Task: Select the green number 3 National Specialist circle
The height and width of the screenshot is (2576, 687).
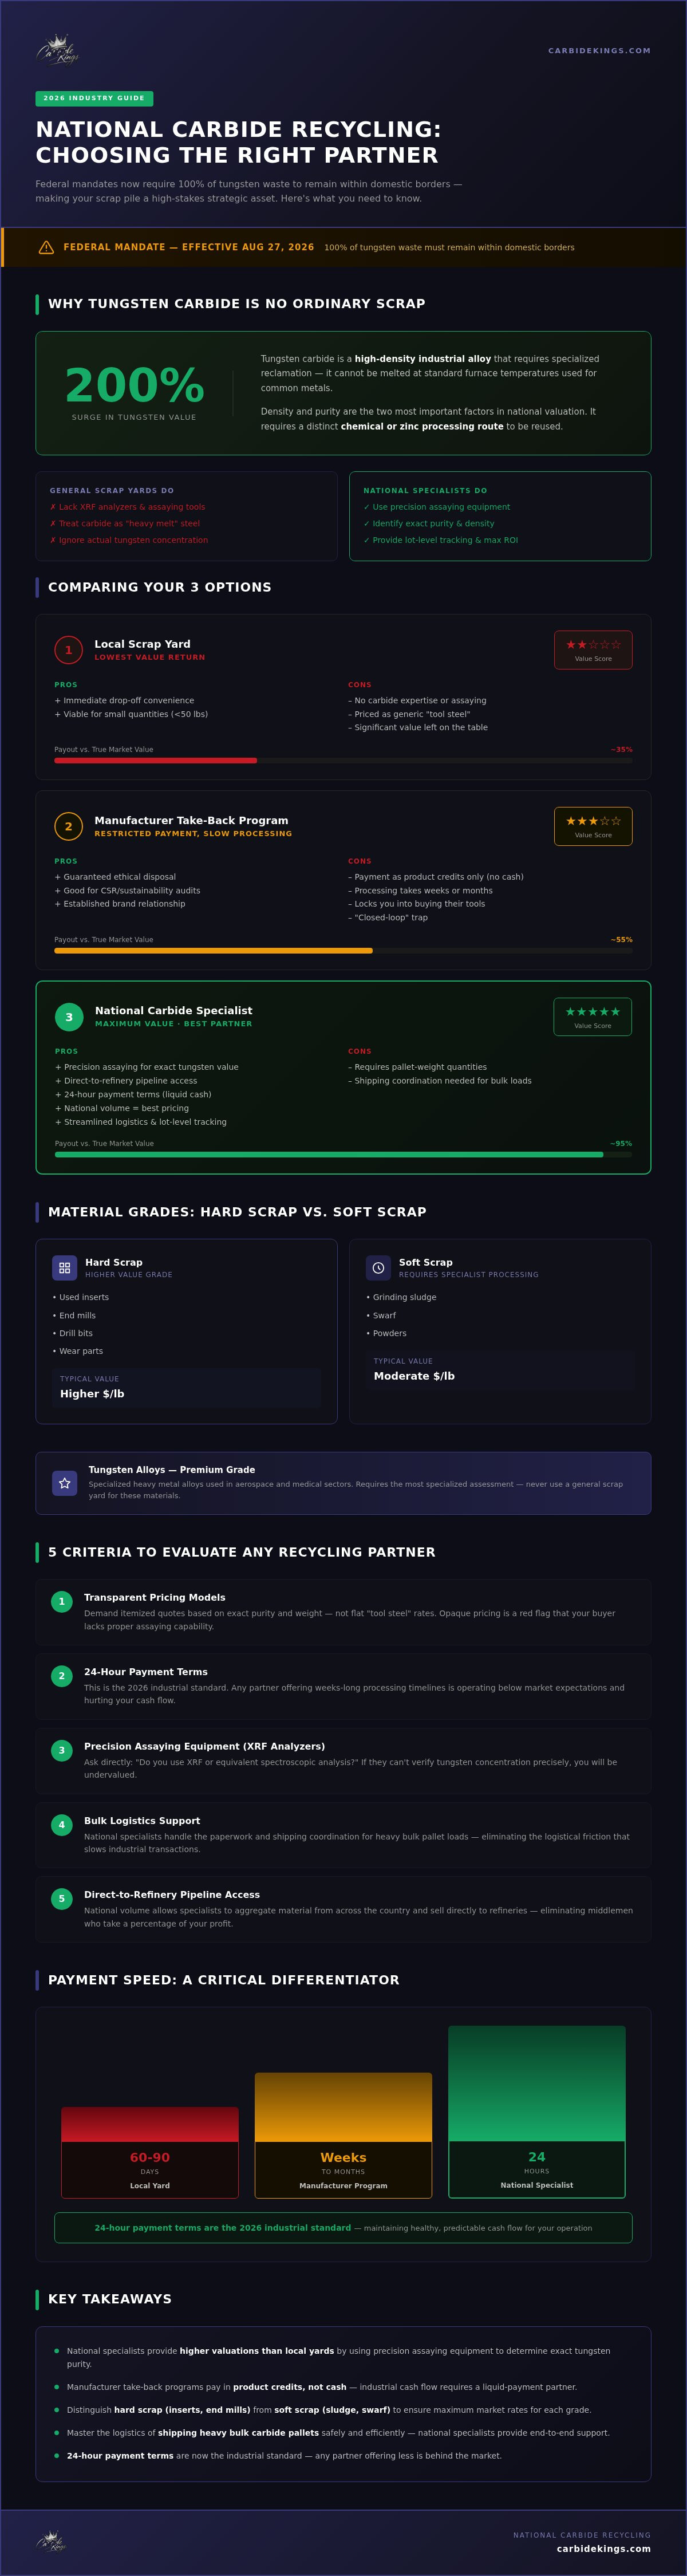Action: [x=69, y=1017]
